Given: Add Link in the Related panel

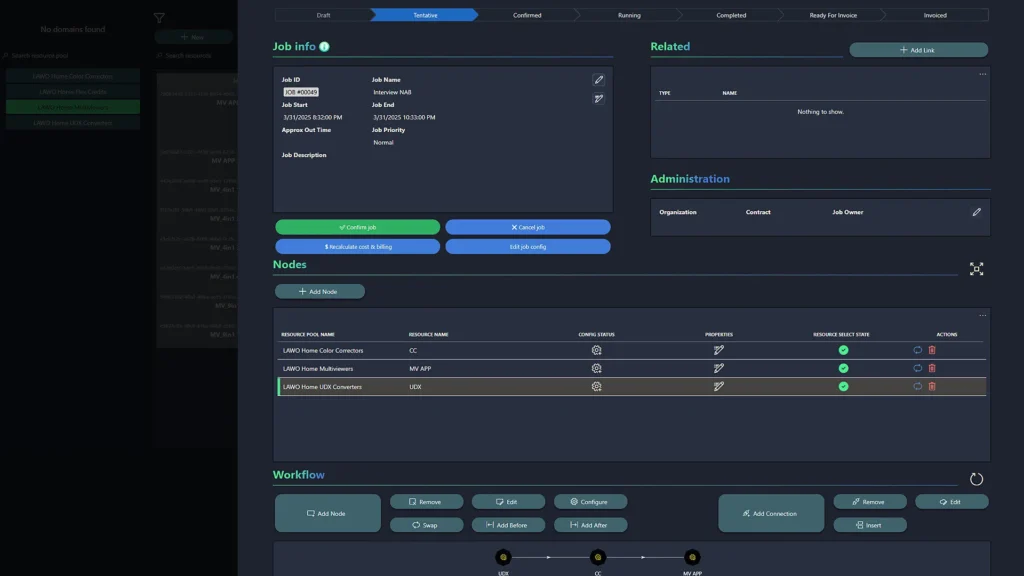Looking at the screenshot, I should [x=917, y=48].
